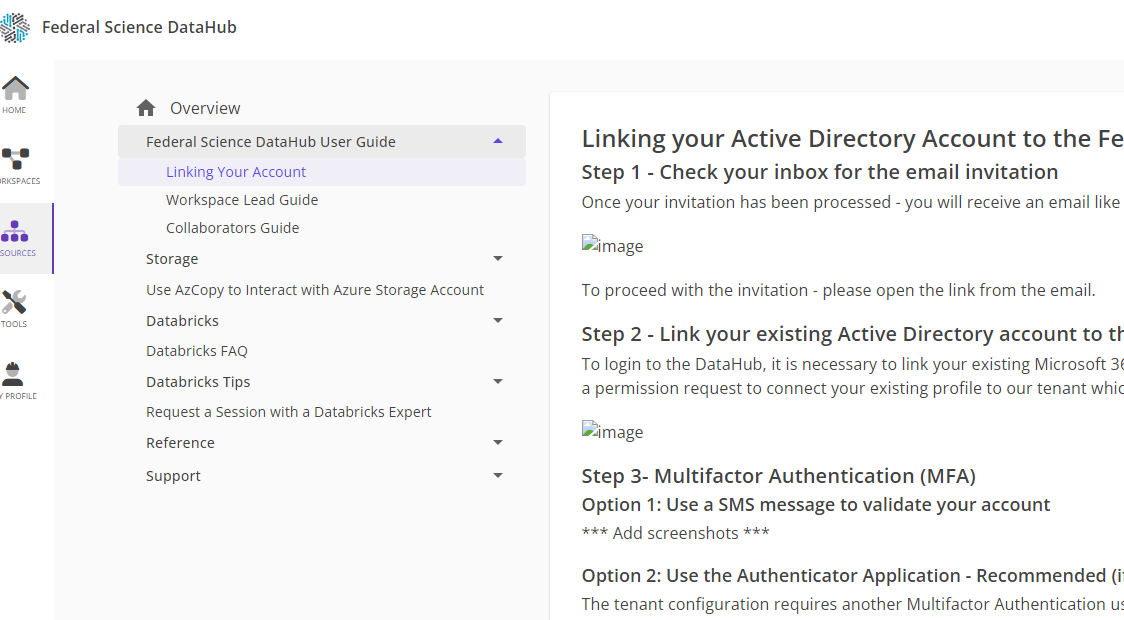Expand the Reference section arrow
This screenshot has width=1124, height=620.
coord(497,443)
